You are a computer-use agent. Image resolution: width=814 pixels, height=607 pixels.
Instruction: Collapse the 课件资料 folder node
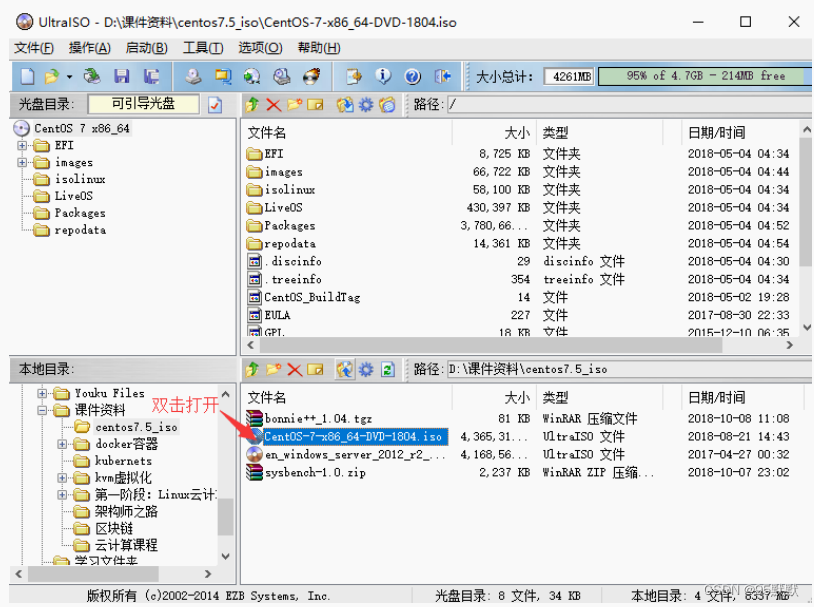click(x=42, y=410)
